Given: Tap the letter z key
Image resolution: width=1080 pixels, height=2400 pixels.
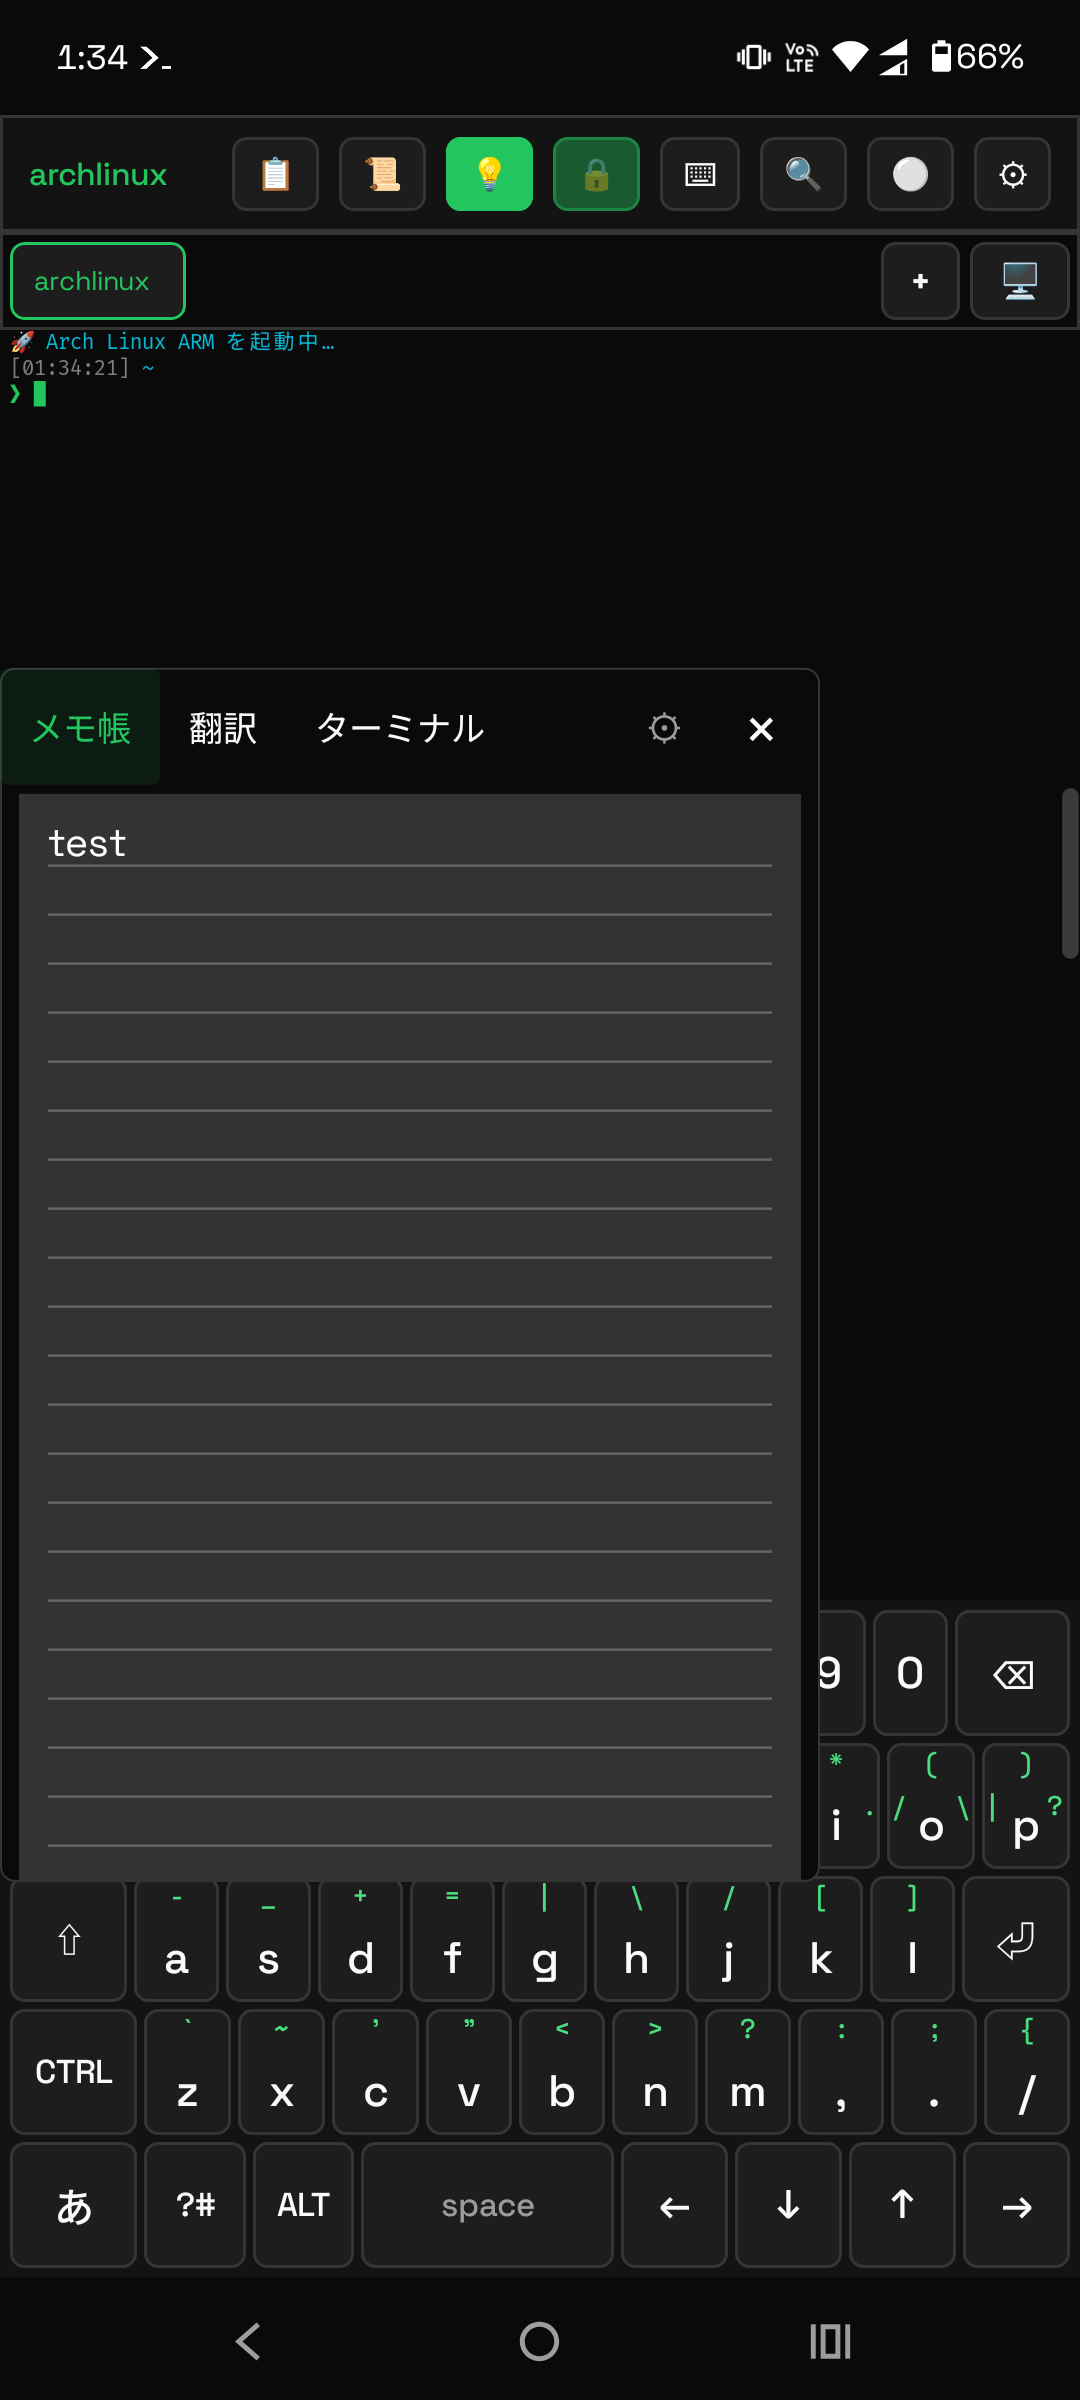Looking at the screenshot, I should 187,2072.
